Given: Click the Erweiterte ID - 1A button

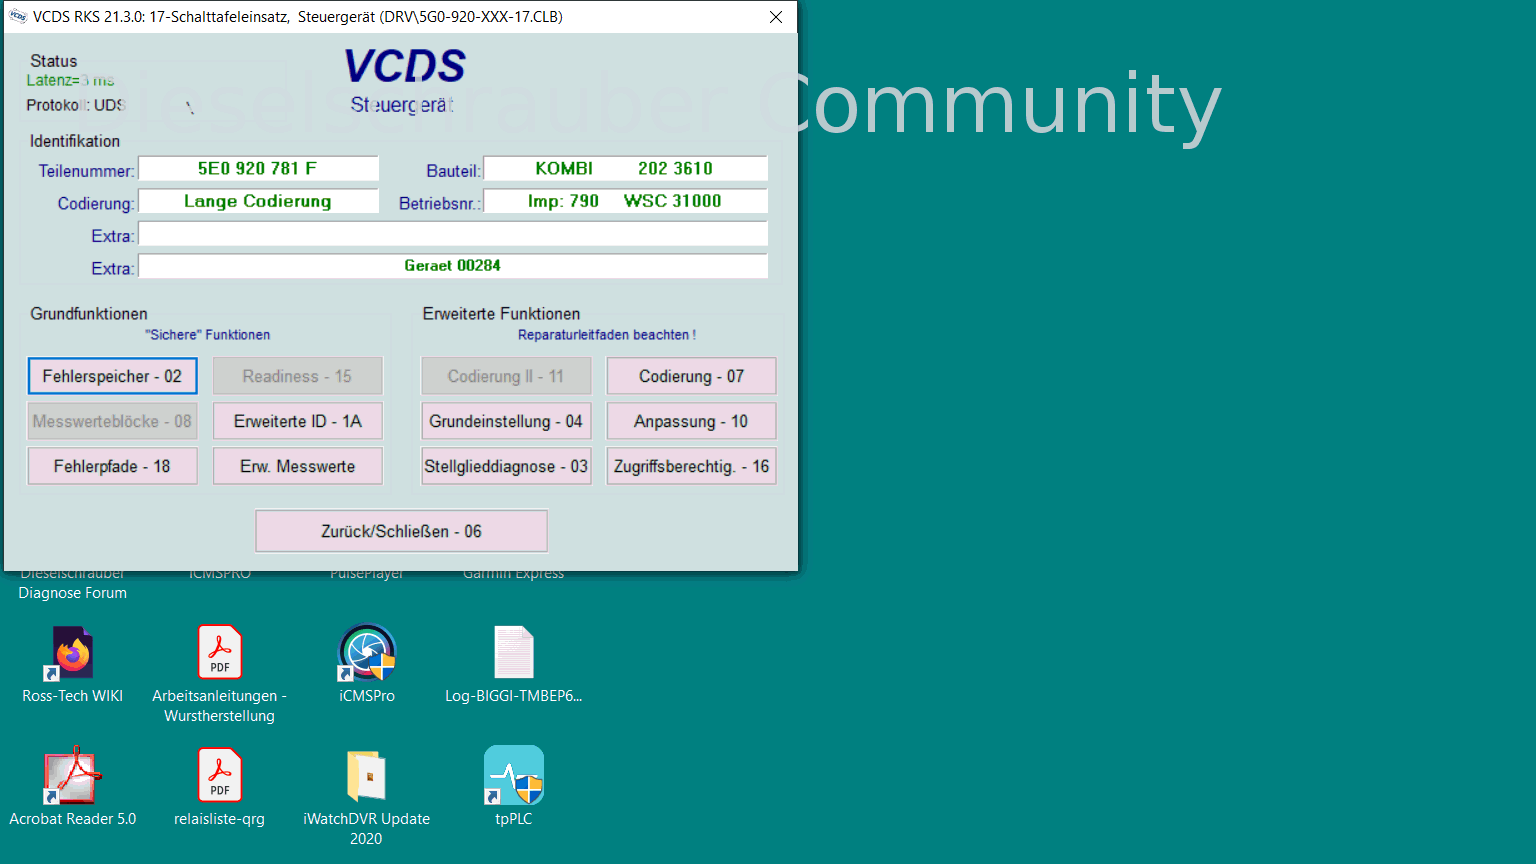Looking at the screenshot, I should pyautogui.click(x=298, y=421).
